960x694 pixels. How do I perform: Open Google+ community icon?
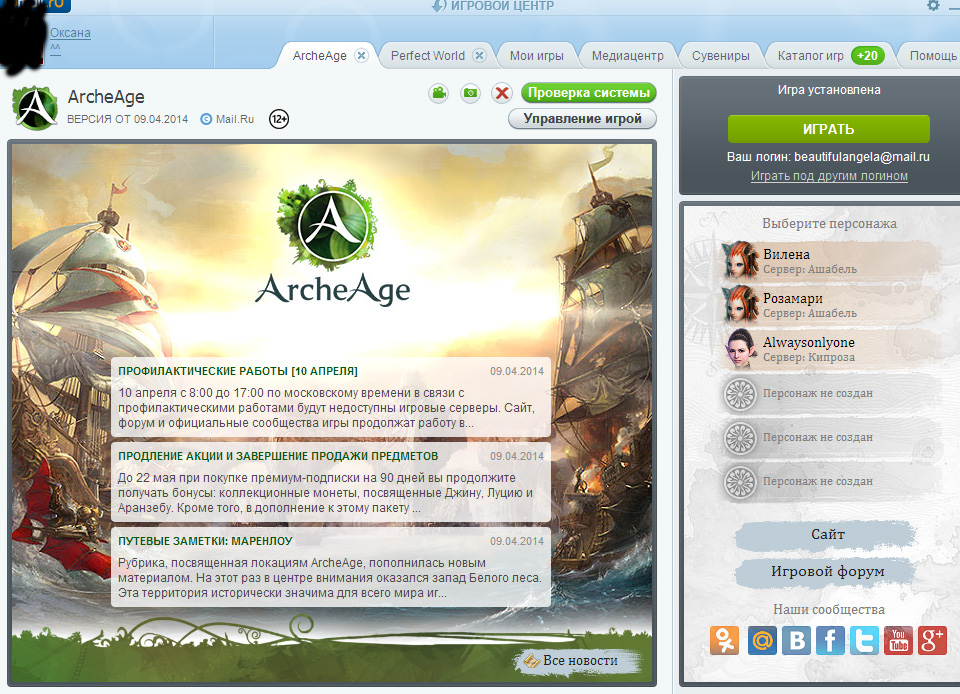click(932, 641)
